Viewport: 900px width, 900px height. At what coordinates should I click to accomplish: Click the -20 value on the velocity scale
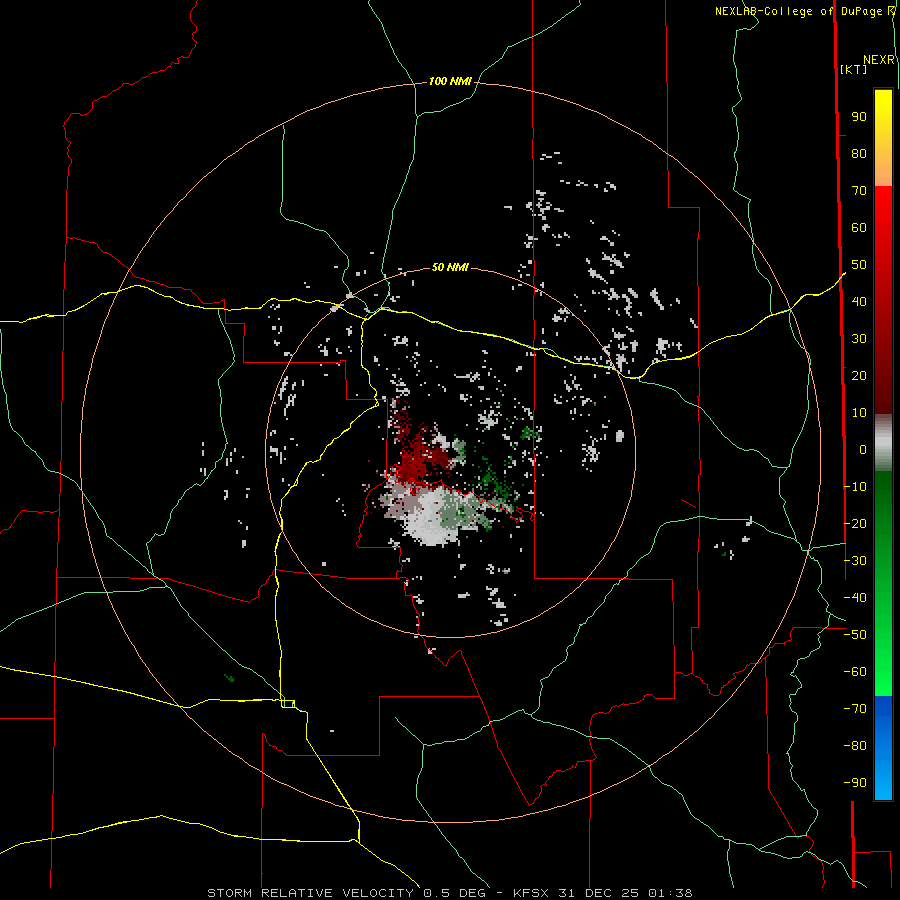(855, 524)
